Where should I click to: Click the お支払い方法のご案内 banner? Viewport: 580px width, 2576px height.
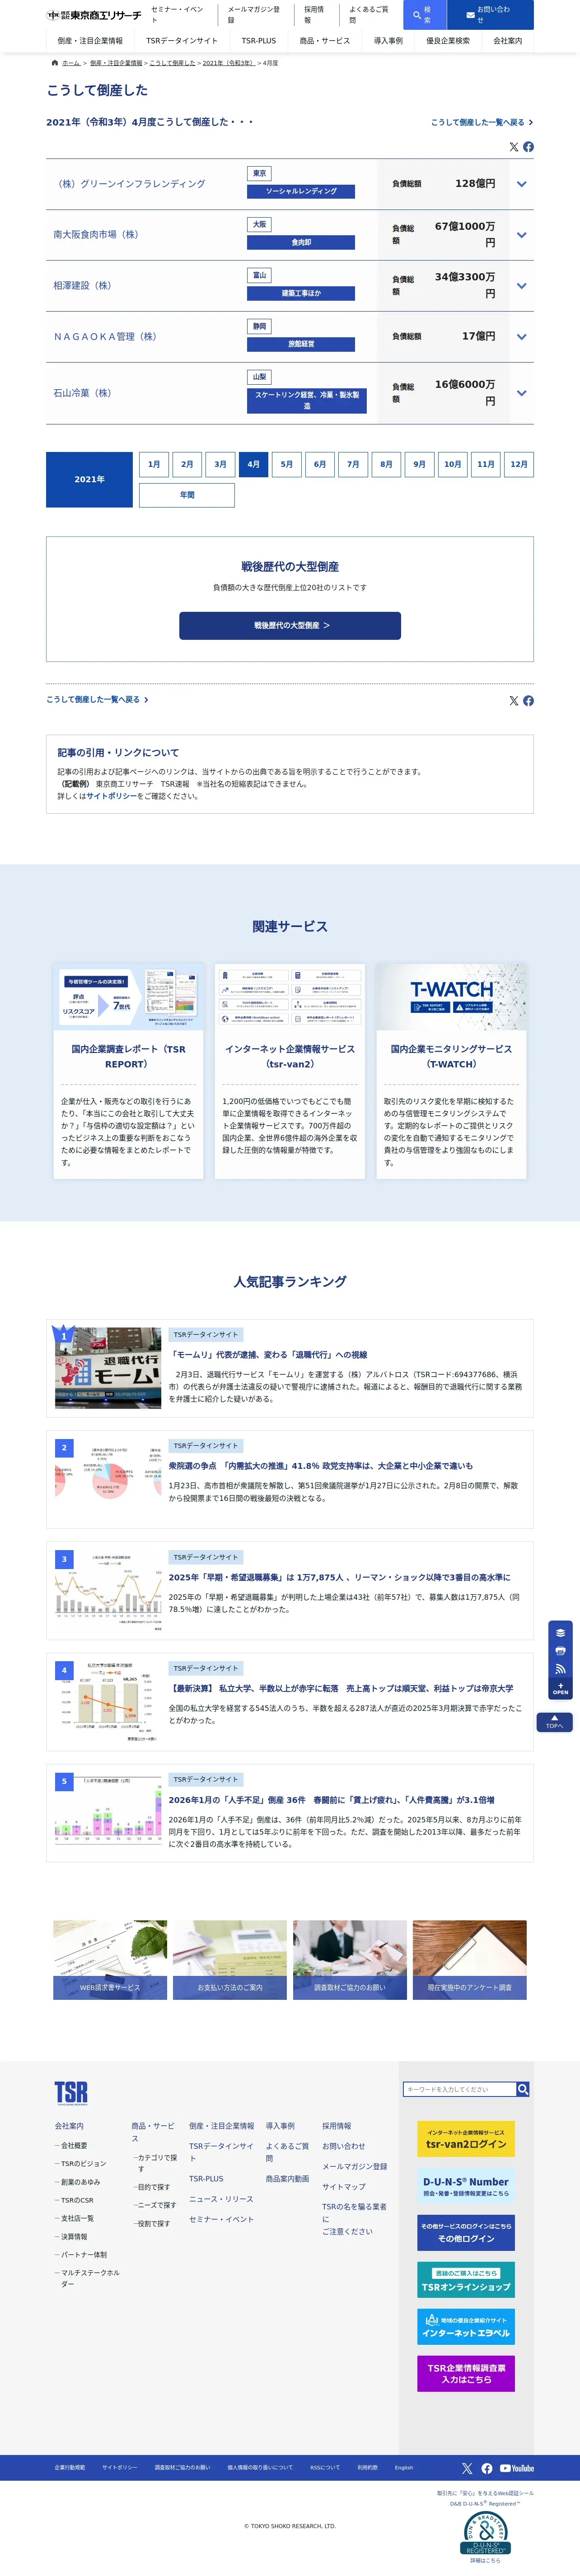[230, 1960]
